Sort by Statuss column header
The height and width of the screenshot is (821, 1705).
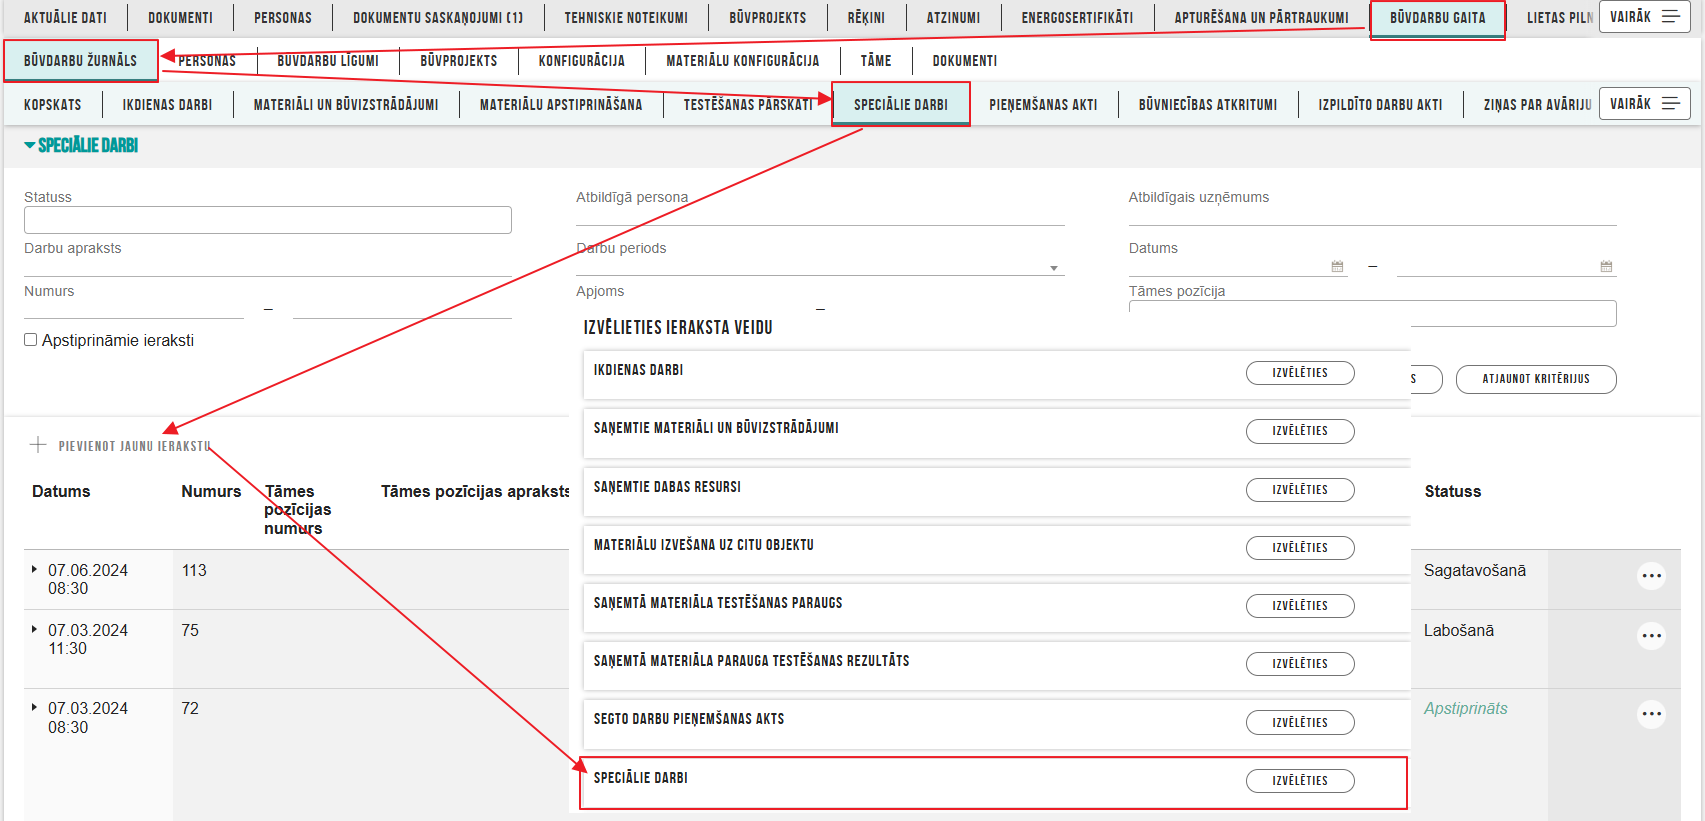(1452, 491)
